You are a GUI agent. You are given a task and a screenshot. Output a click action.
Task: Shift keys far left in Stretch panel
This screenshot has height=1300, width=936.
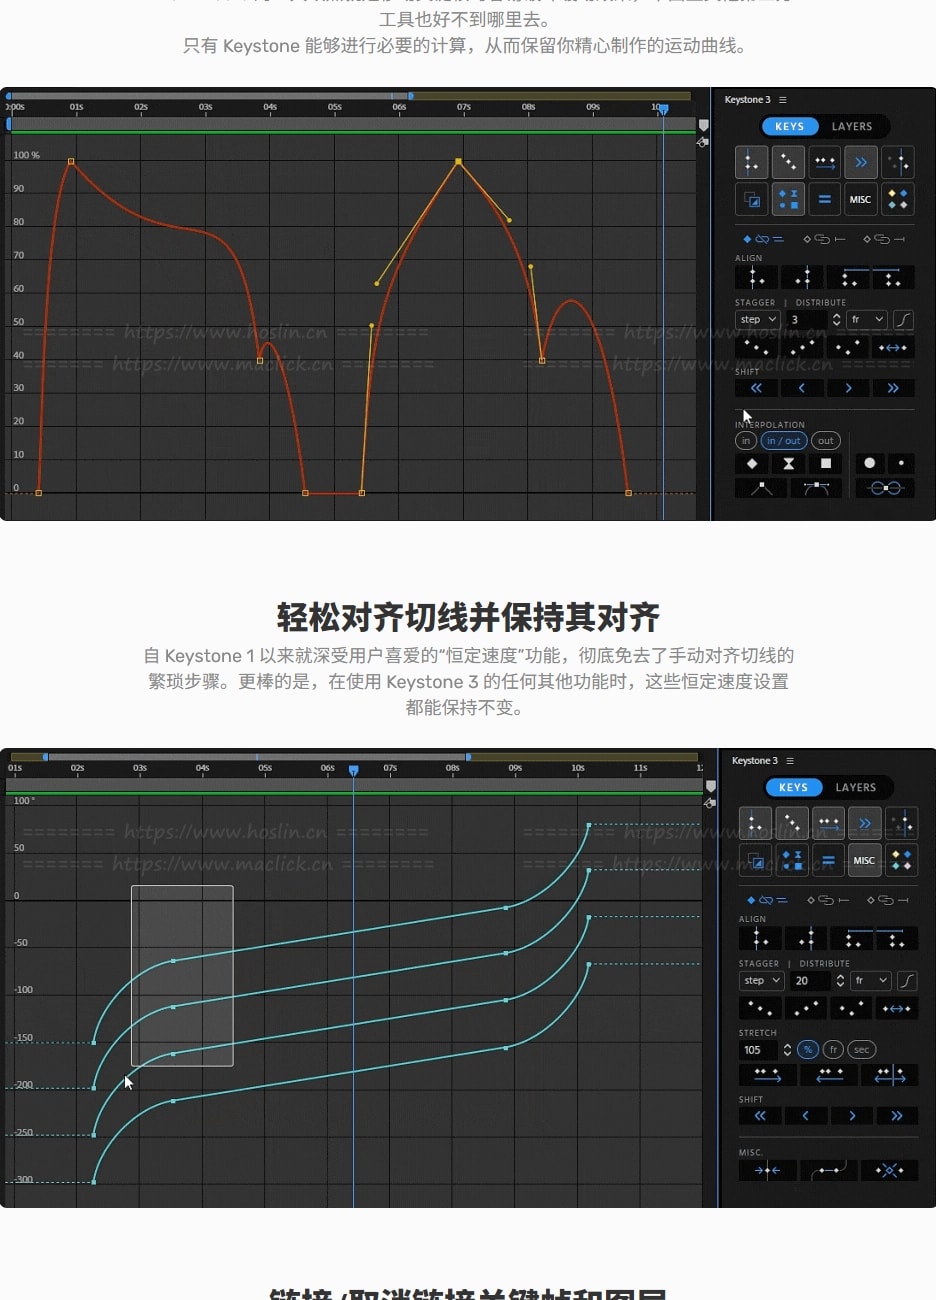(760, 1115)
